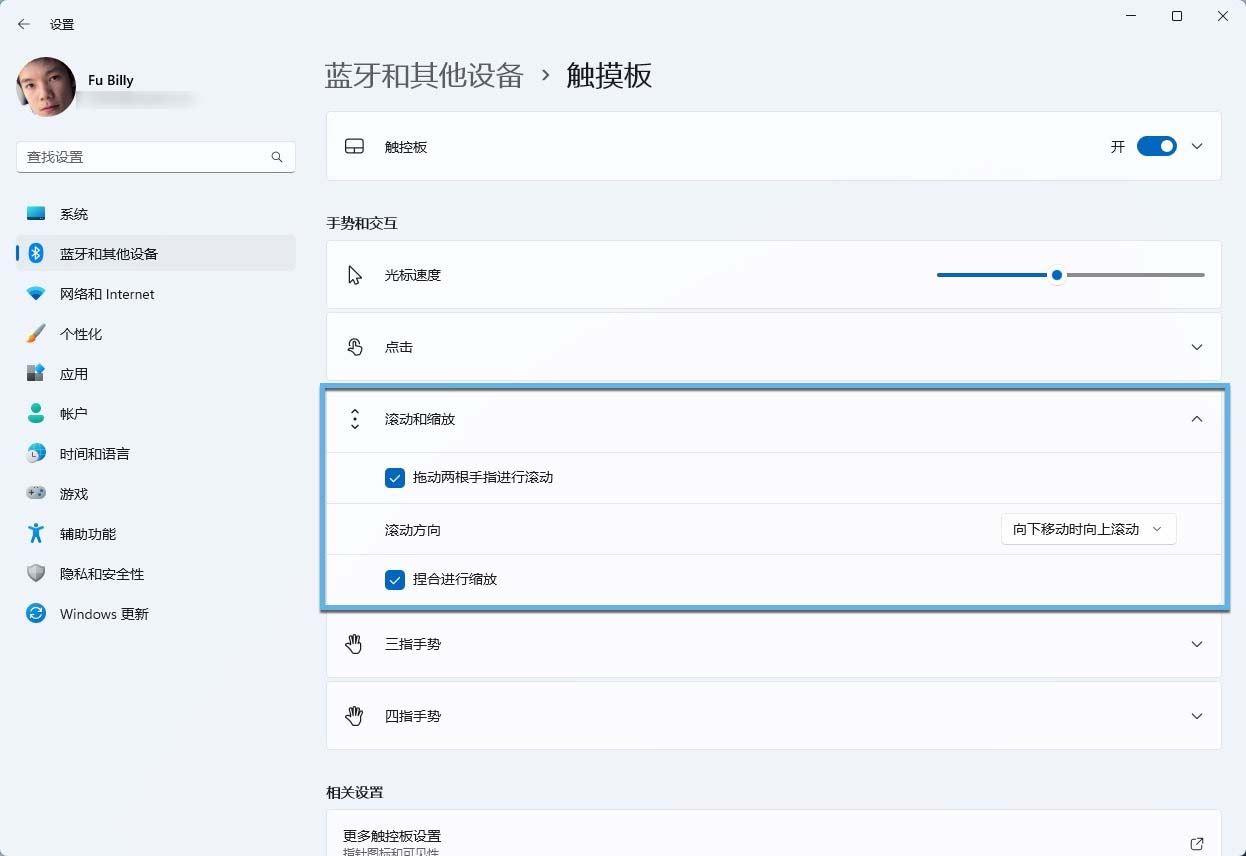The width and height of the screenshot is (1246, 856).
Task: Expand the 三指手势 section
Action: 1196,644
